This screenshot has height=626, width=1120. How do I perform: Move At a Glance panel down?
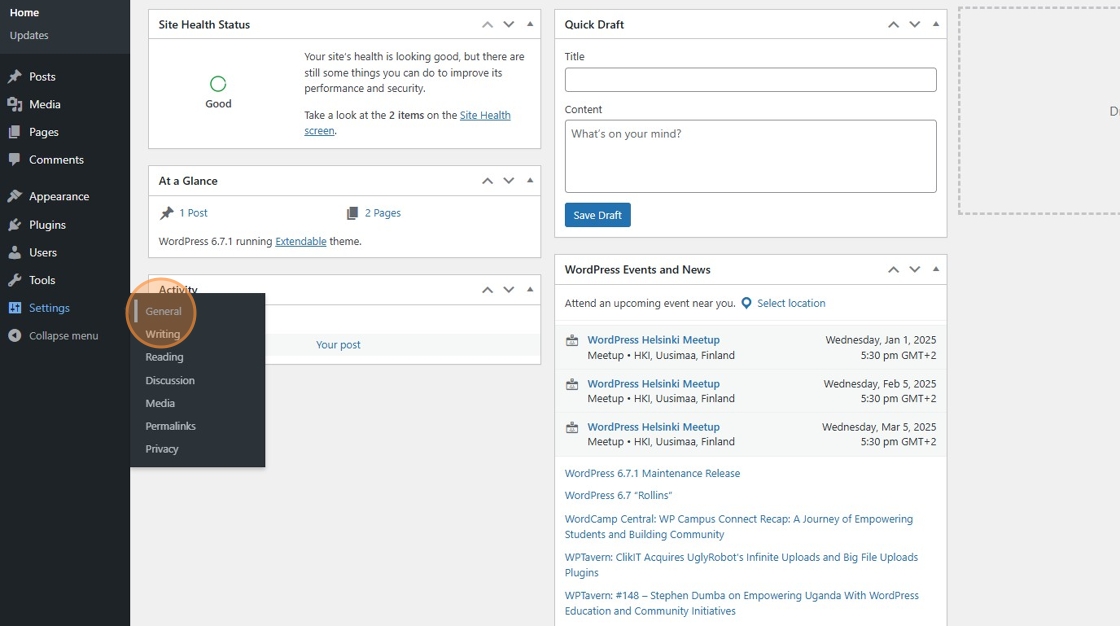(x=509, y=181)
